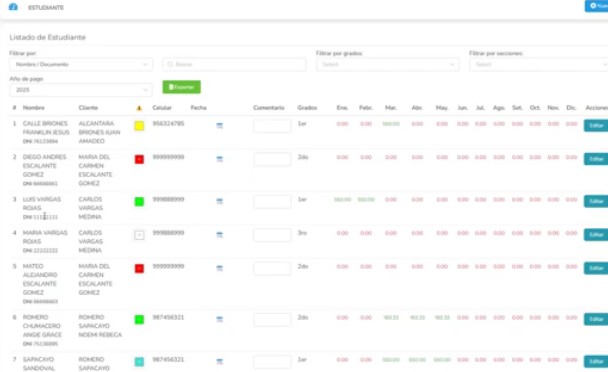Viewport: 608px width, 372px height.
Task: Open the Año de pago 2025 dropdown
Action: click(81, 90)
